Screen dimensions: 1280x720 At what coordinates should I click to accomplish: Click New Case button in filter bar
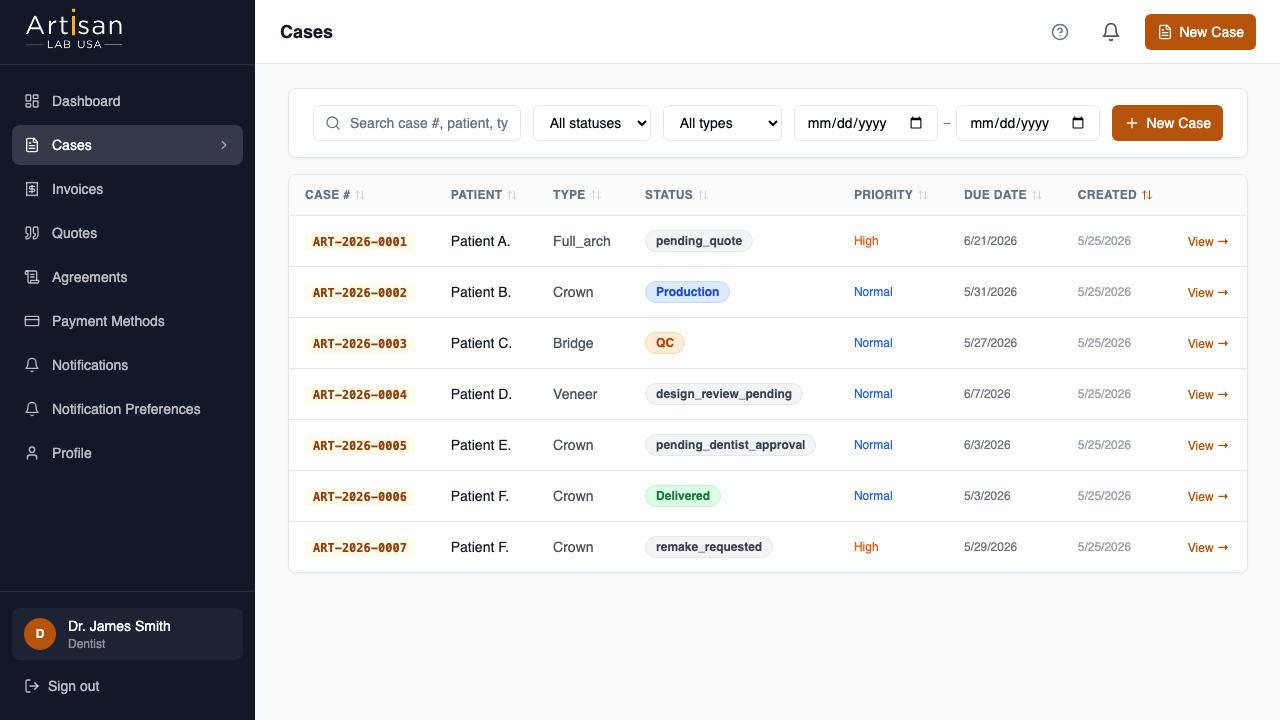[x=1167, y=123]
